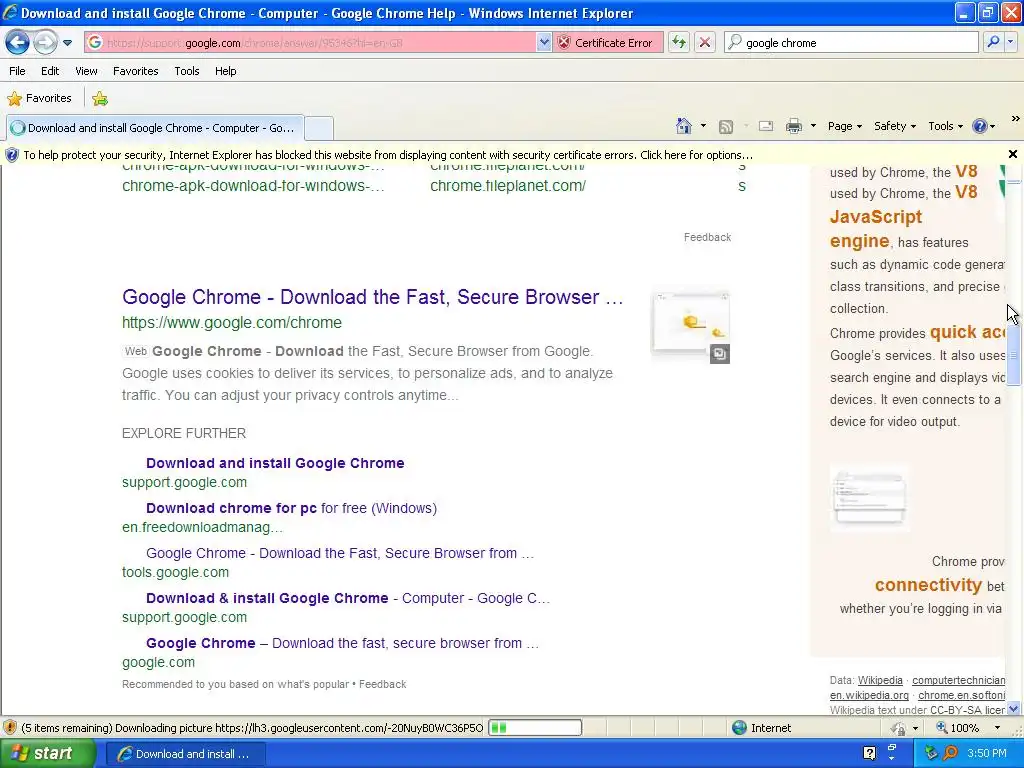Open Google Chrome – Download the fast link
The height and width of the screenshot is (768, 1024).
tap(342, 643)
